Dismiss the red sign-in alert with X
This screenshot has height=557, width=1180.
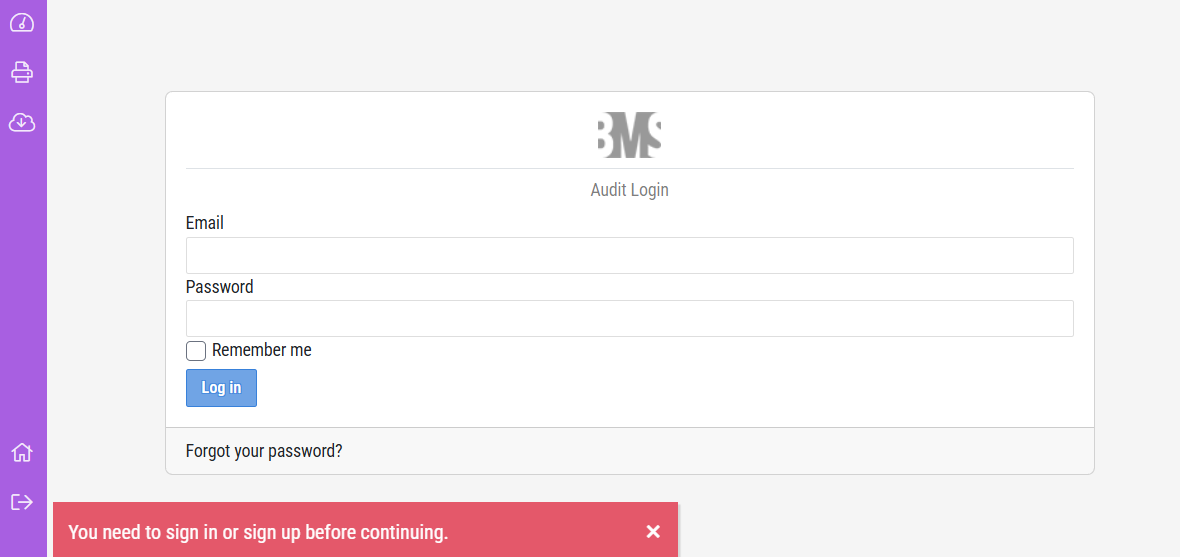pyautogui.click(x=653, y=531)
